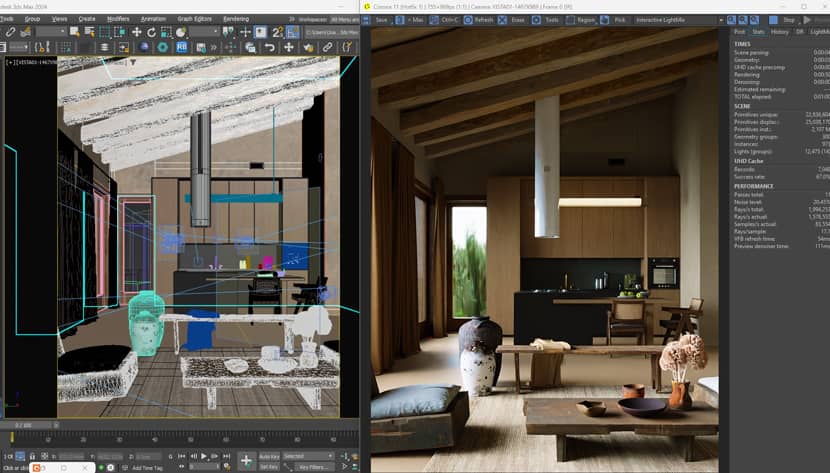Open the Views menu

pos(59,19)
